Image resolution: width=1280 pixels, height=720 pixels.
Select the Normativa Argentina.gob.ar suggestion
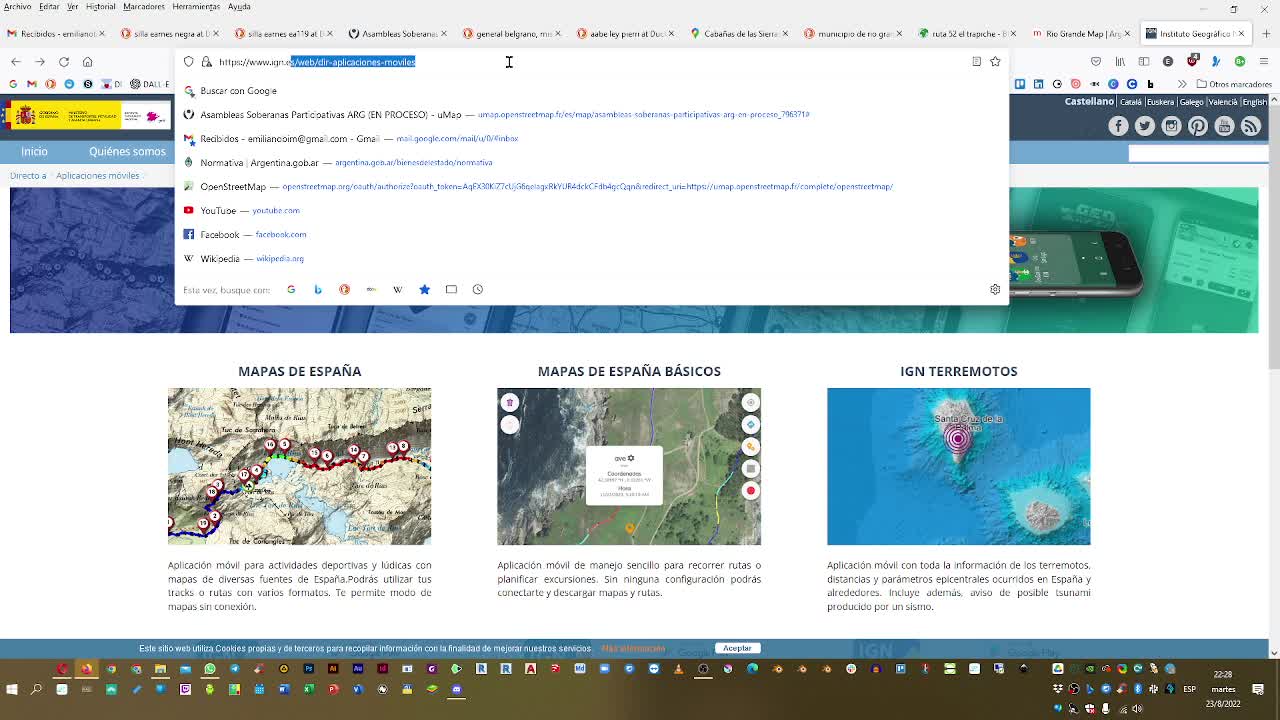point(590,163)
